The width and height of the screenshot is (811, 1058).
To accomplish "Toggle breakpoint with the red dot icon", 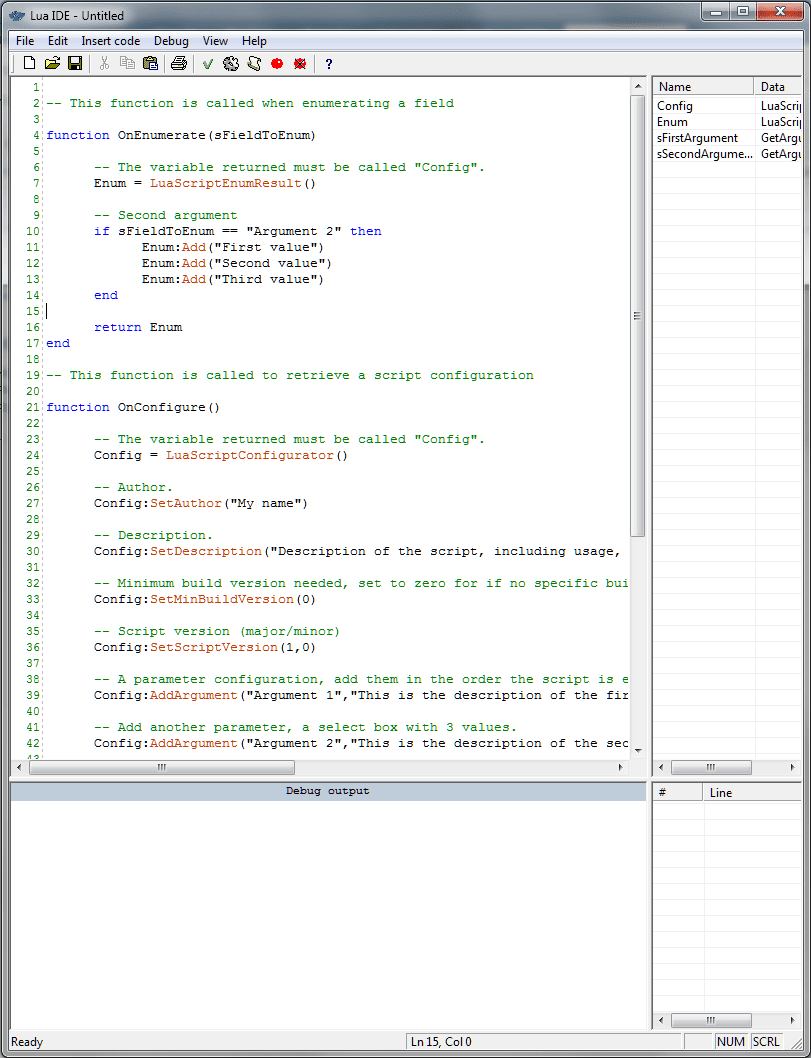I will pos(277,63).
